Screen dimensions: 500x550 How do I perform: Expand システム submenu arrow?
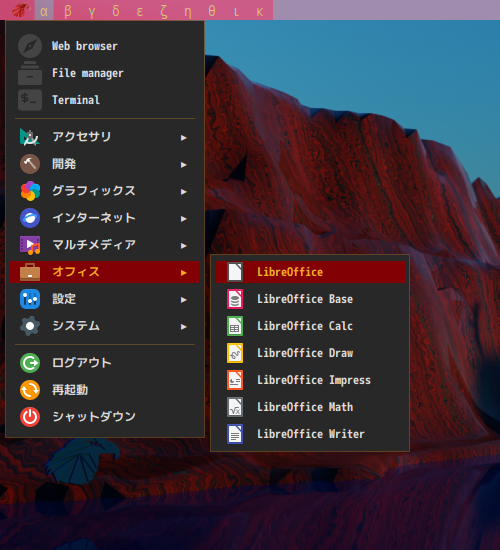184,327
